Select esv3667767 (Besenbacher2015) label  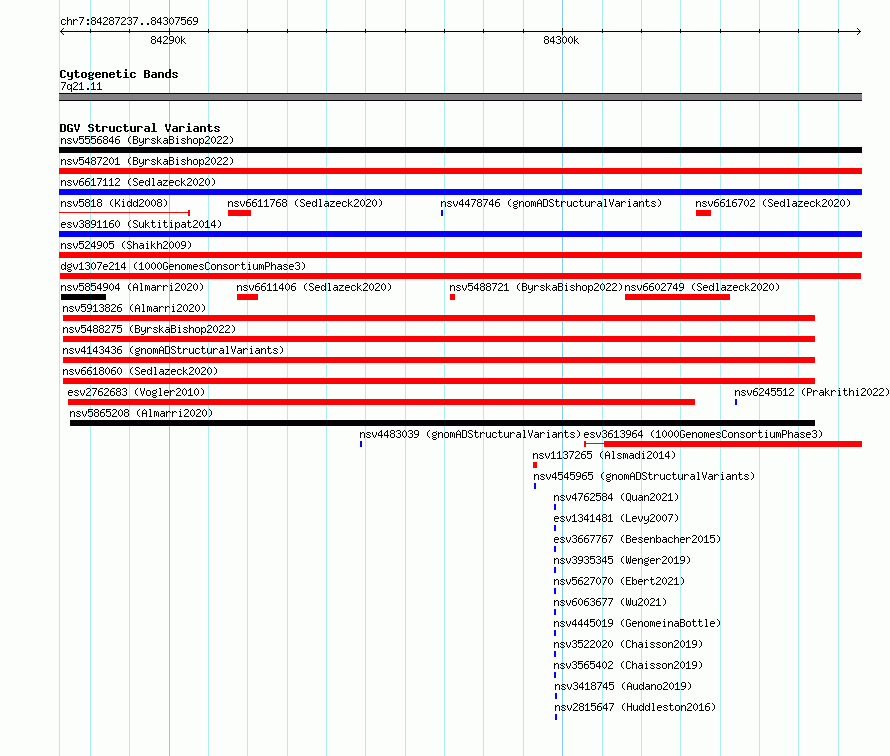[x=637, y=539]
